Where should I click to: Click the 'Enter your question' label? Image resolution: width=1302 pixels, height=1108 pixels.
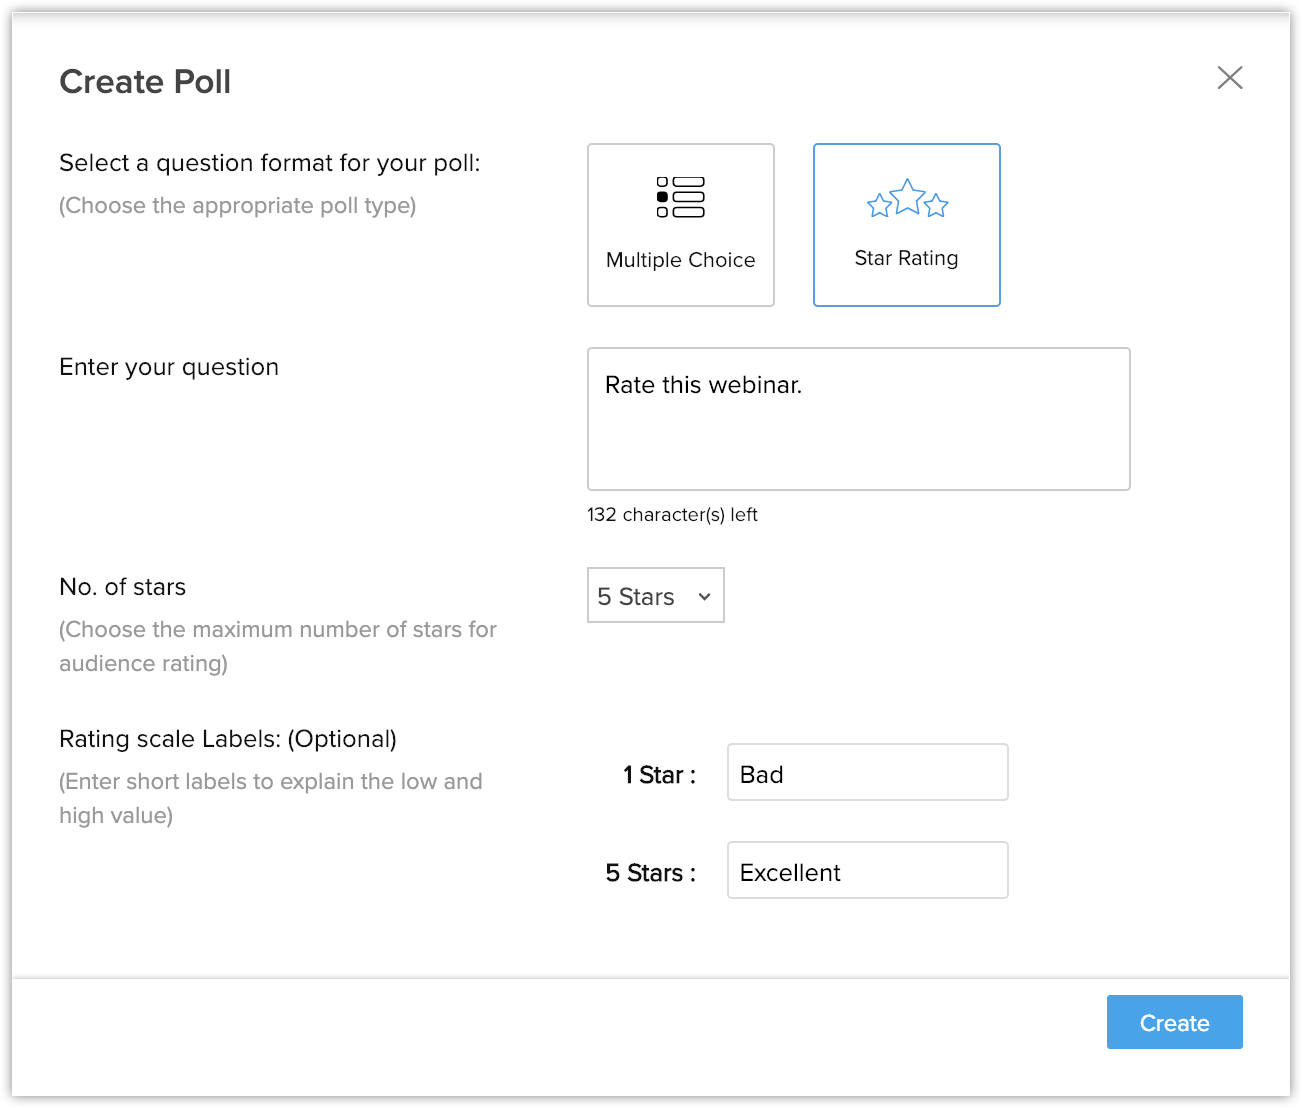(169, 367)
